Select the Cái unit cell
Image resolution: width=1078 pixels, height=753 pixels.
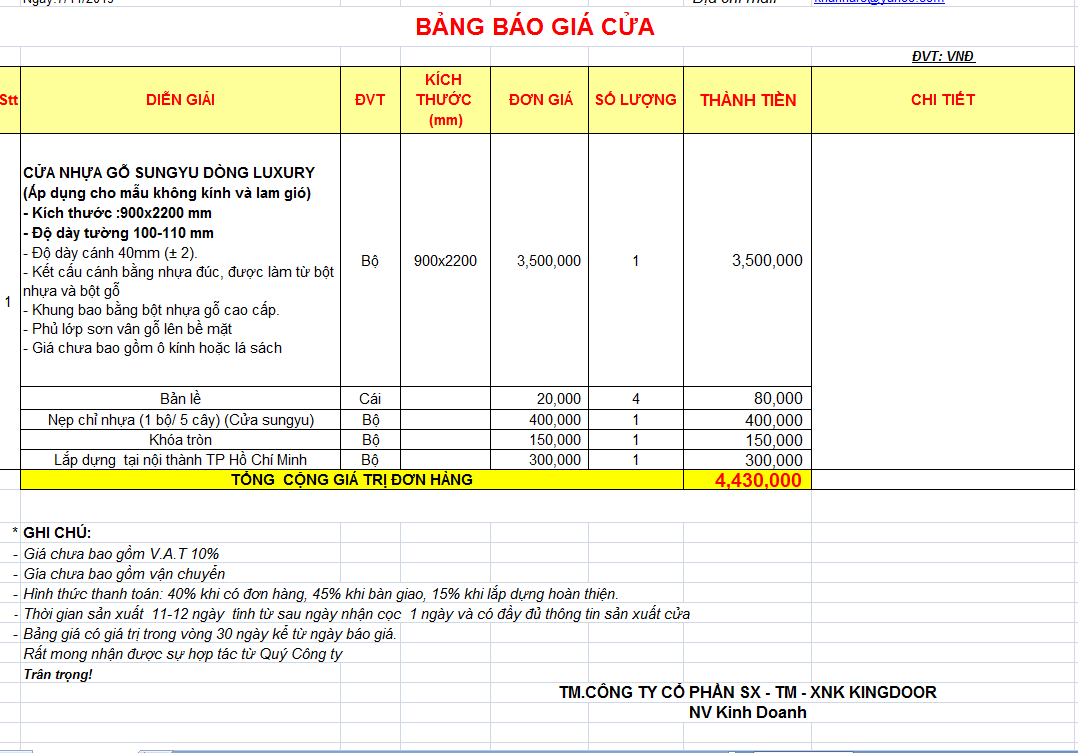[371, 398]
